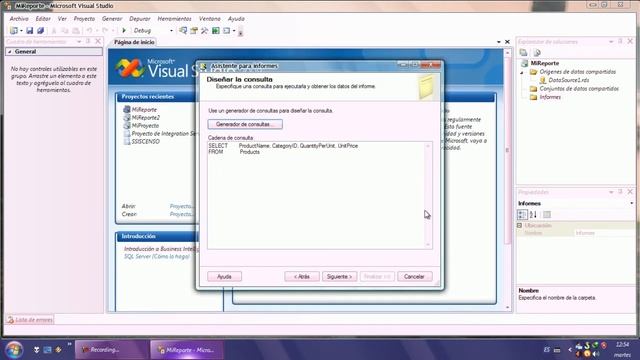Open the Herramientas menu
This screenshot has width=640, height=360.
point(174,19)
